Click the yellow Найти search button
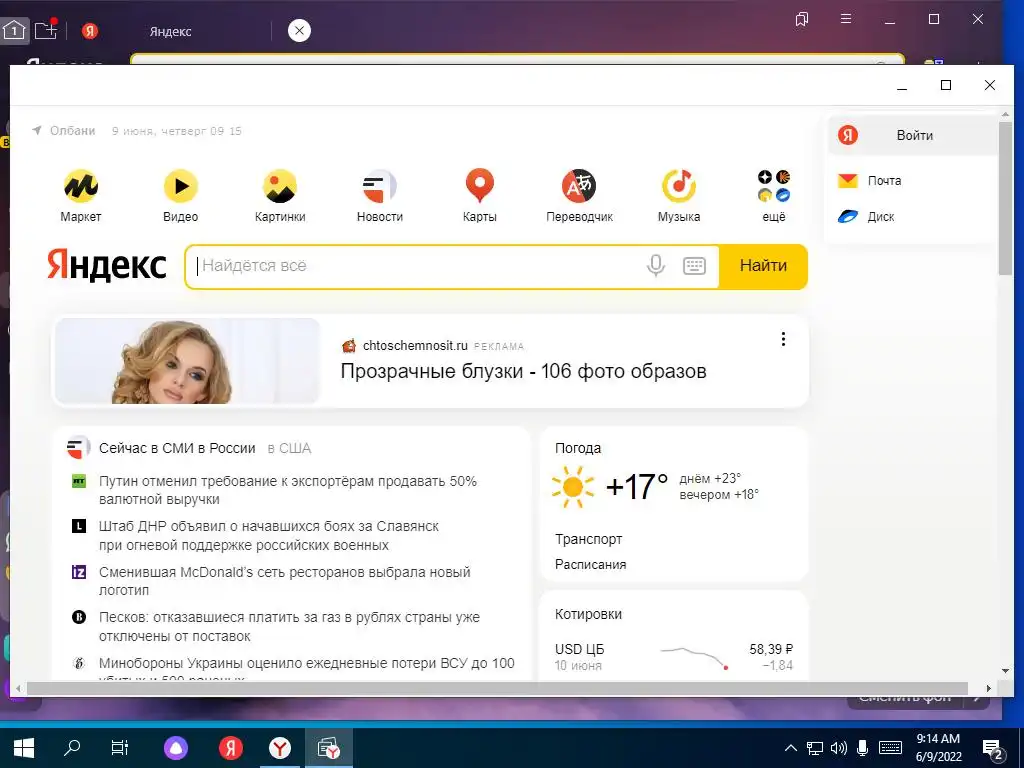The width and height of the screenshot is (1024, 768). pyautogui.click(x=763, y=266)
